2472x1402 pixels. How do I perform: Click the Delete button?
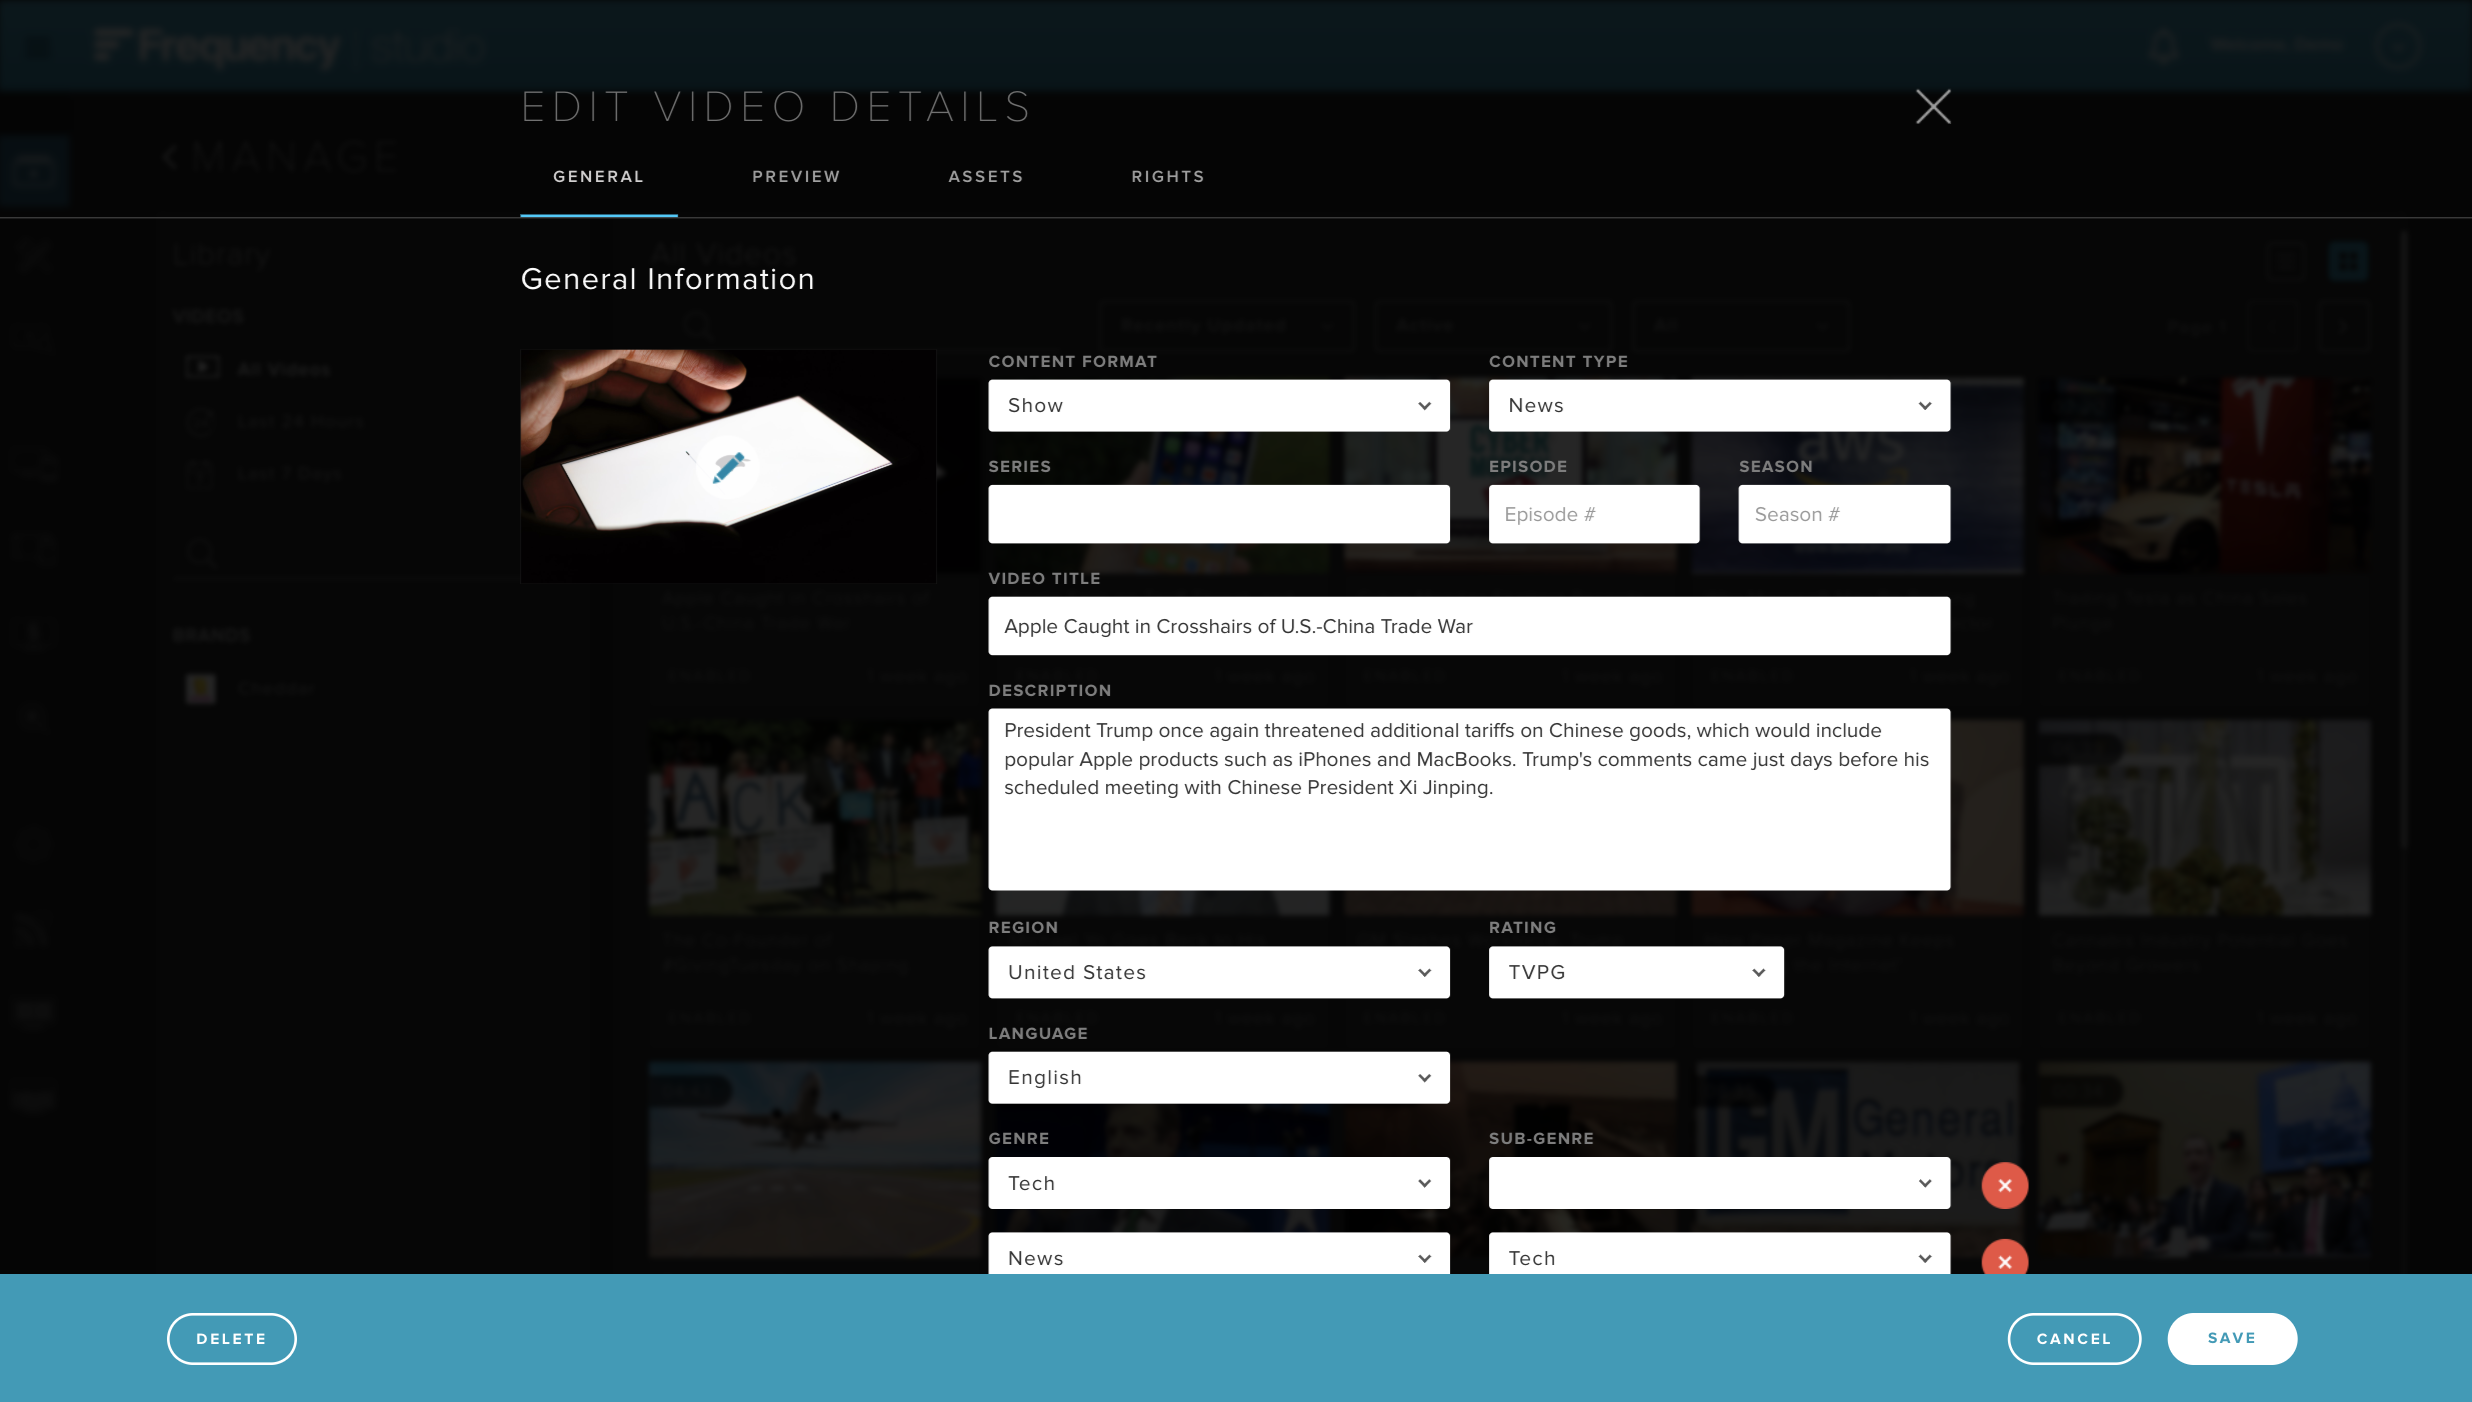click(x=231, y=1338)
